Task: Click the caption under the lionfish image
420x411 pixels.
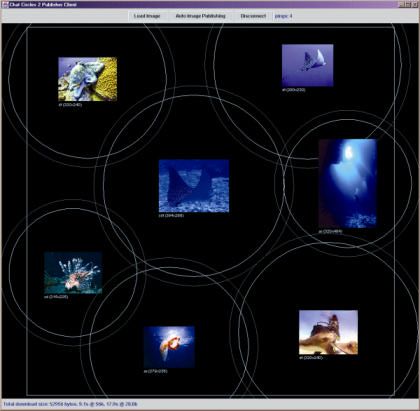Action: pos(56,297)
